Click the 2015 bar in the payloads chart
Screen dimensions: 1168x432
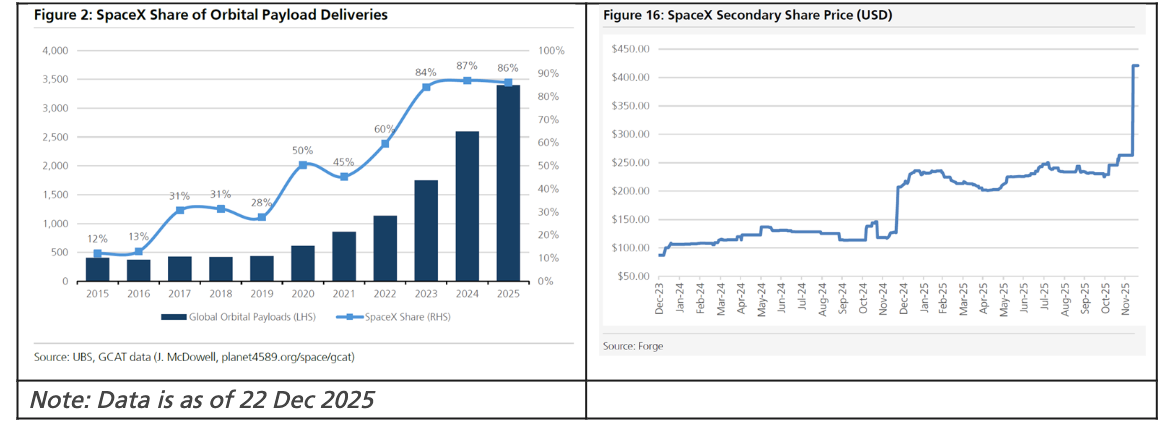pyautogui.click(x=97, y=270)
